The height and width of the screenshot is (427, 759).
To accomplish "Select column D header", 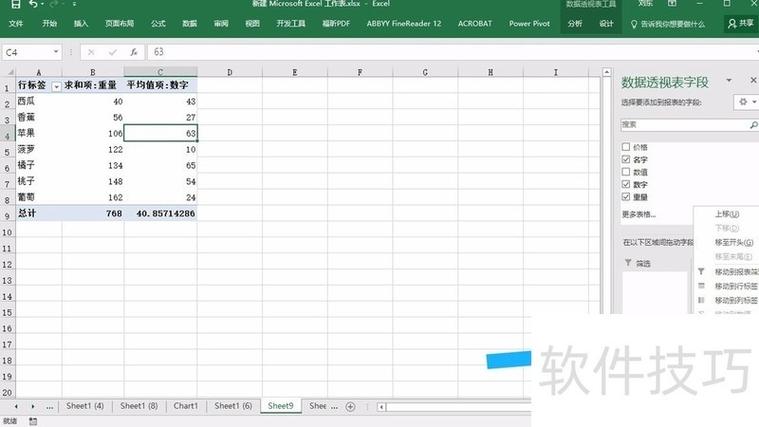I will click(229, 72).
